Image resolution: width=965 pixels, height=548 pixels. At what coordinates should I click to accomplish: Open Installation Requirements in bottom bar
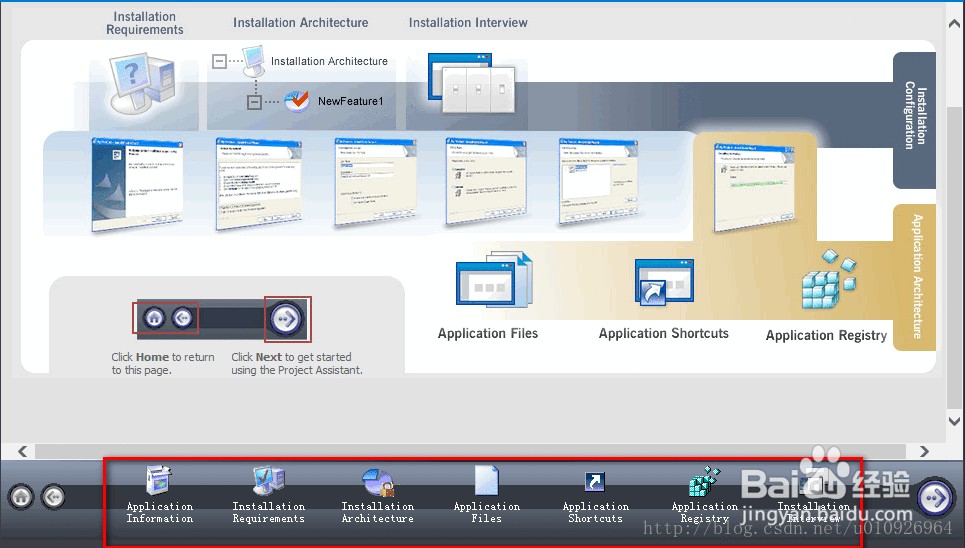pos(268,495)
